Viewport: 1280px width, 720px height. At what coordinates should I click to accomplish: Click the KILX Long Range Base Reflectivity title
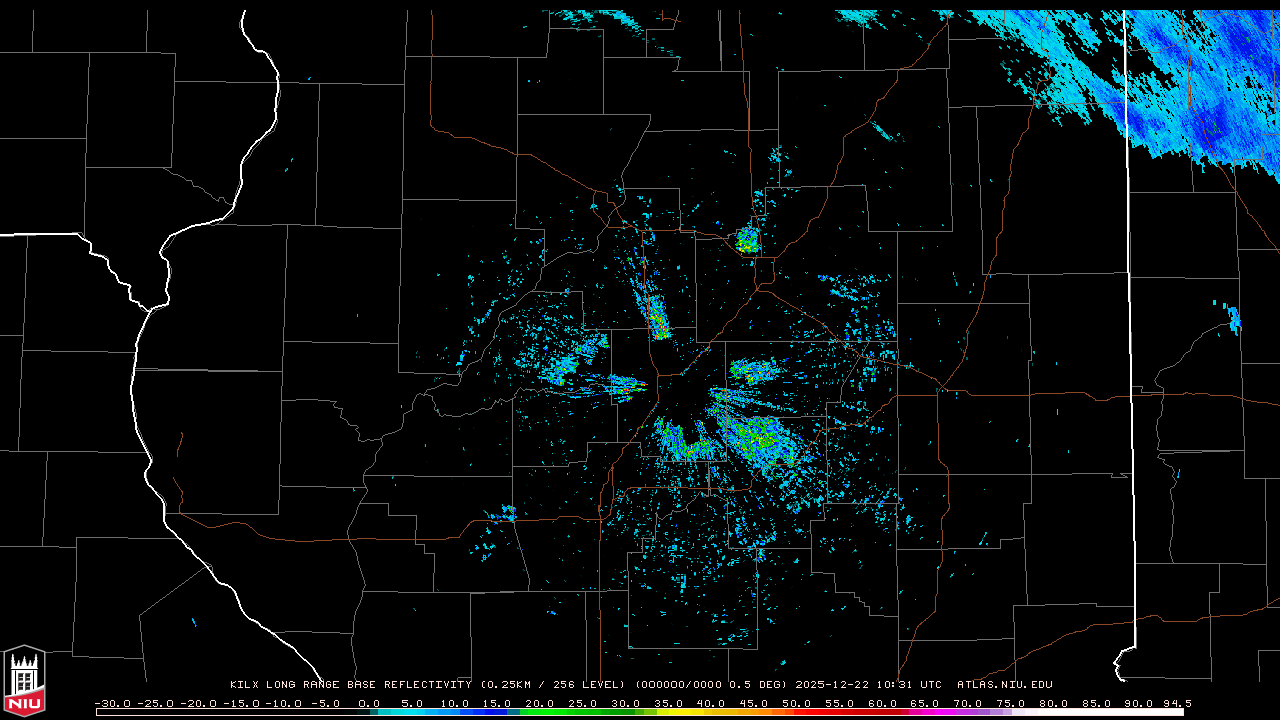350,685
